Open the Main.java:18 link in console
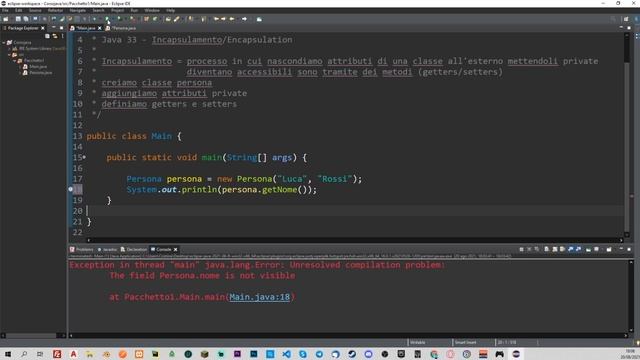The height and width of the screenshot is (360, 640). click(260, 297)
